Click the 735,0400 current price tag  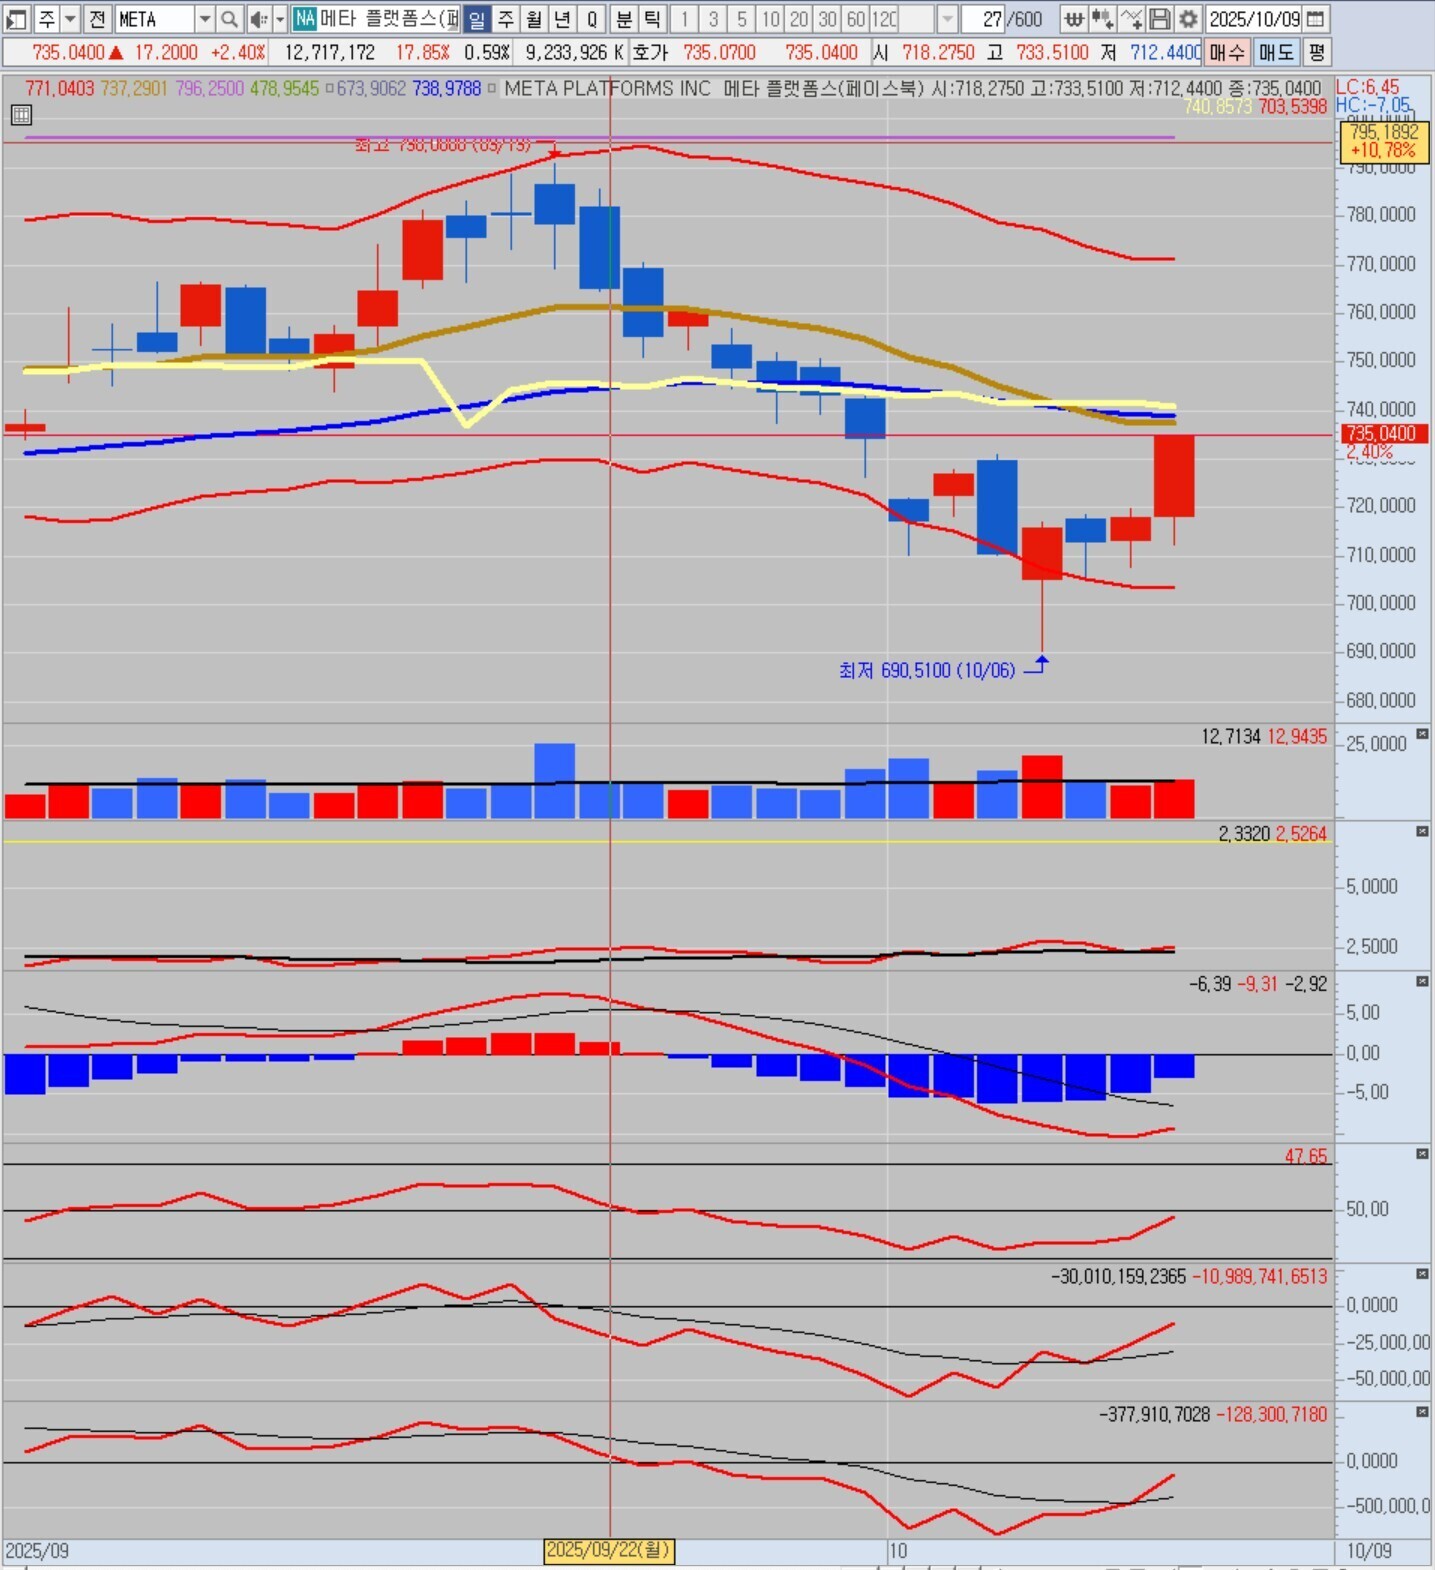tap(1383, 434)
